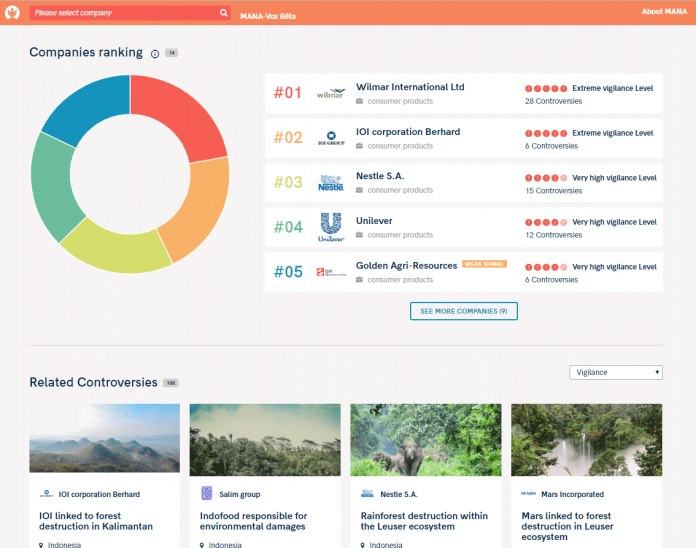The image size is (696, 548).
Task: Open the Vigilance sort dropdown
Action: 616,372
